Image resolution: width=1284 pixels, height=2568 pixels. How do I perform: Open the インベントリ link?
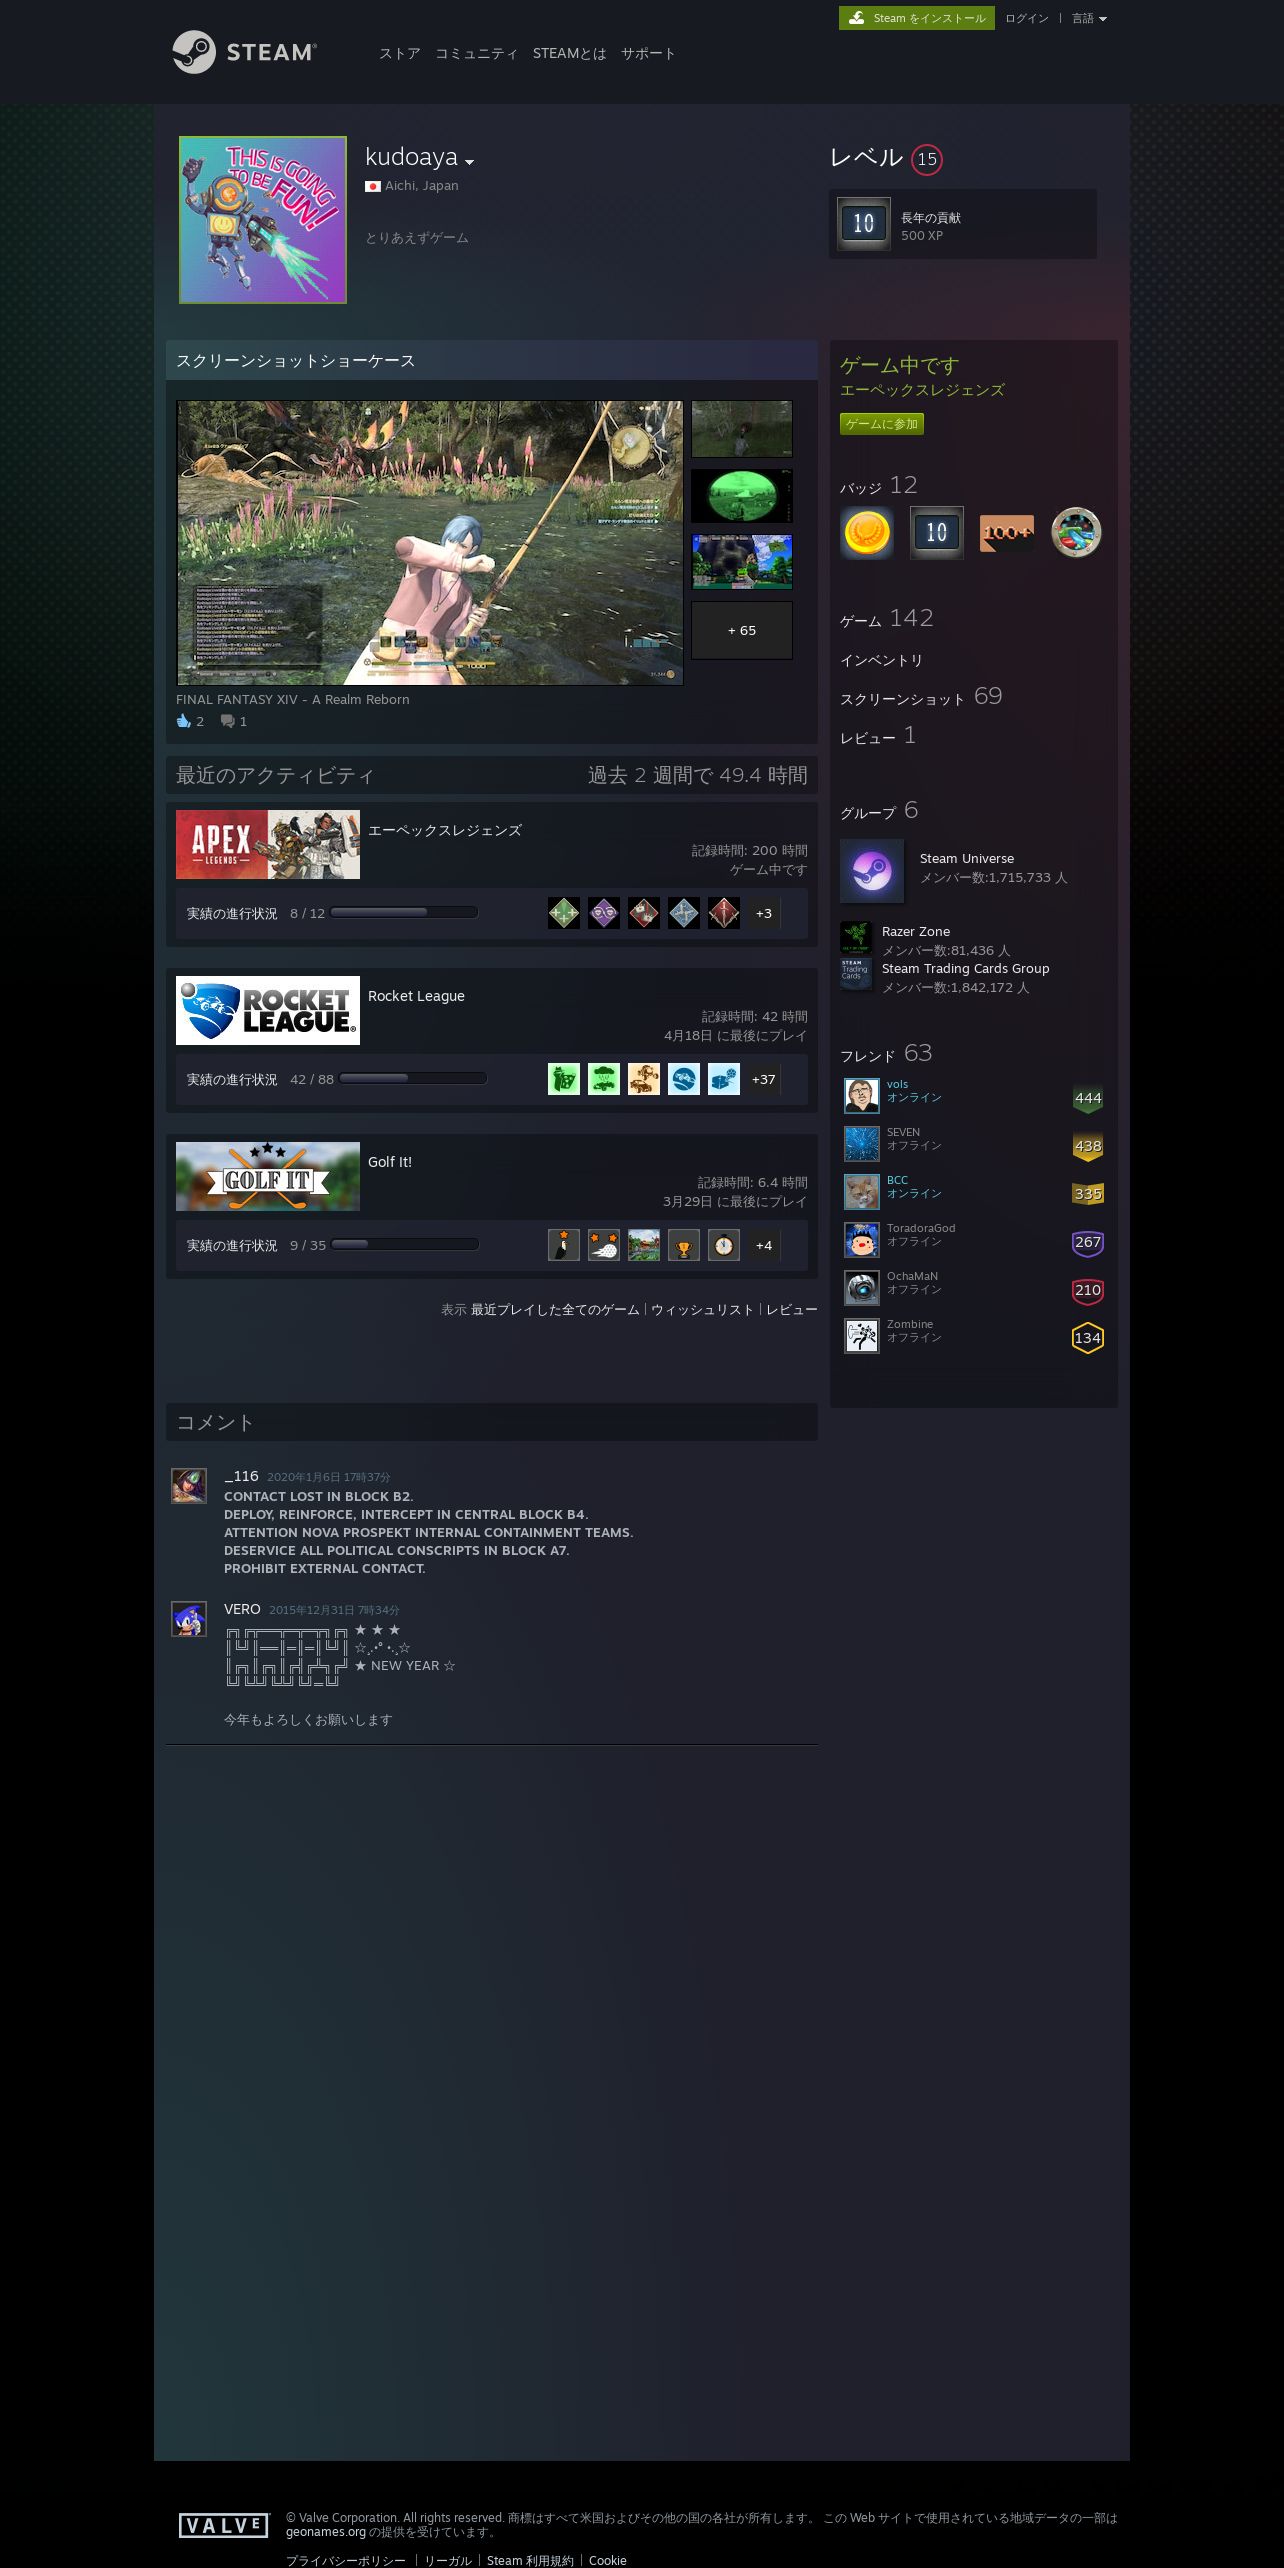point(882,661)
